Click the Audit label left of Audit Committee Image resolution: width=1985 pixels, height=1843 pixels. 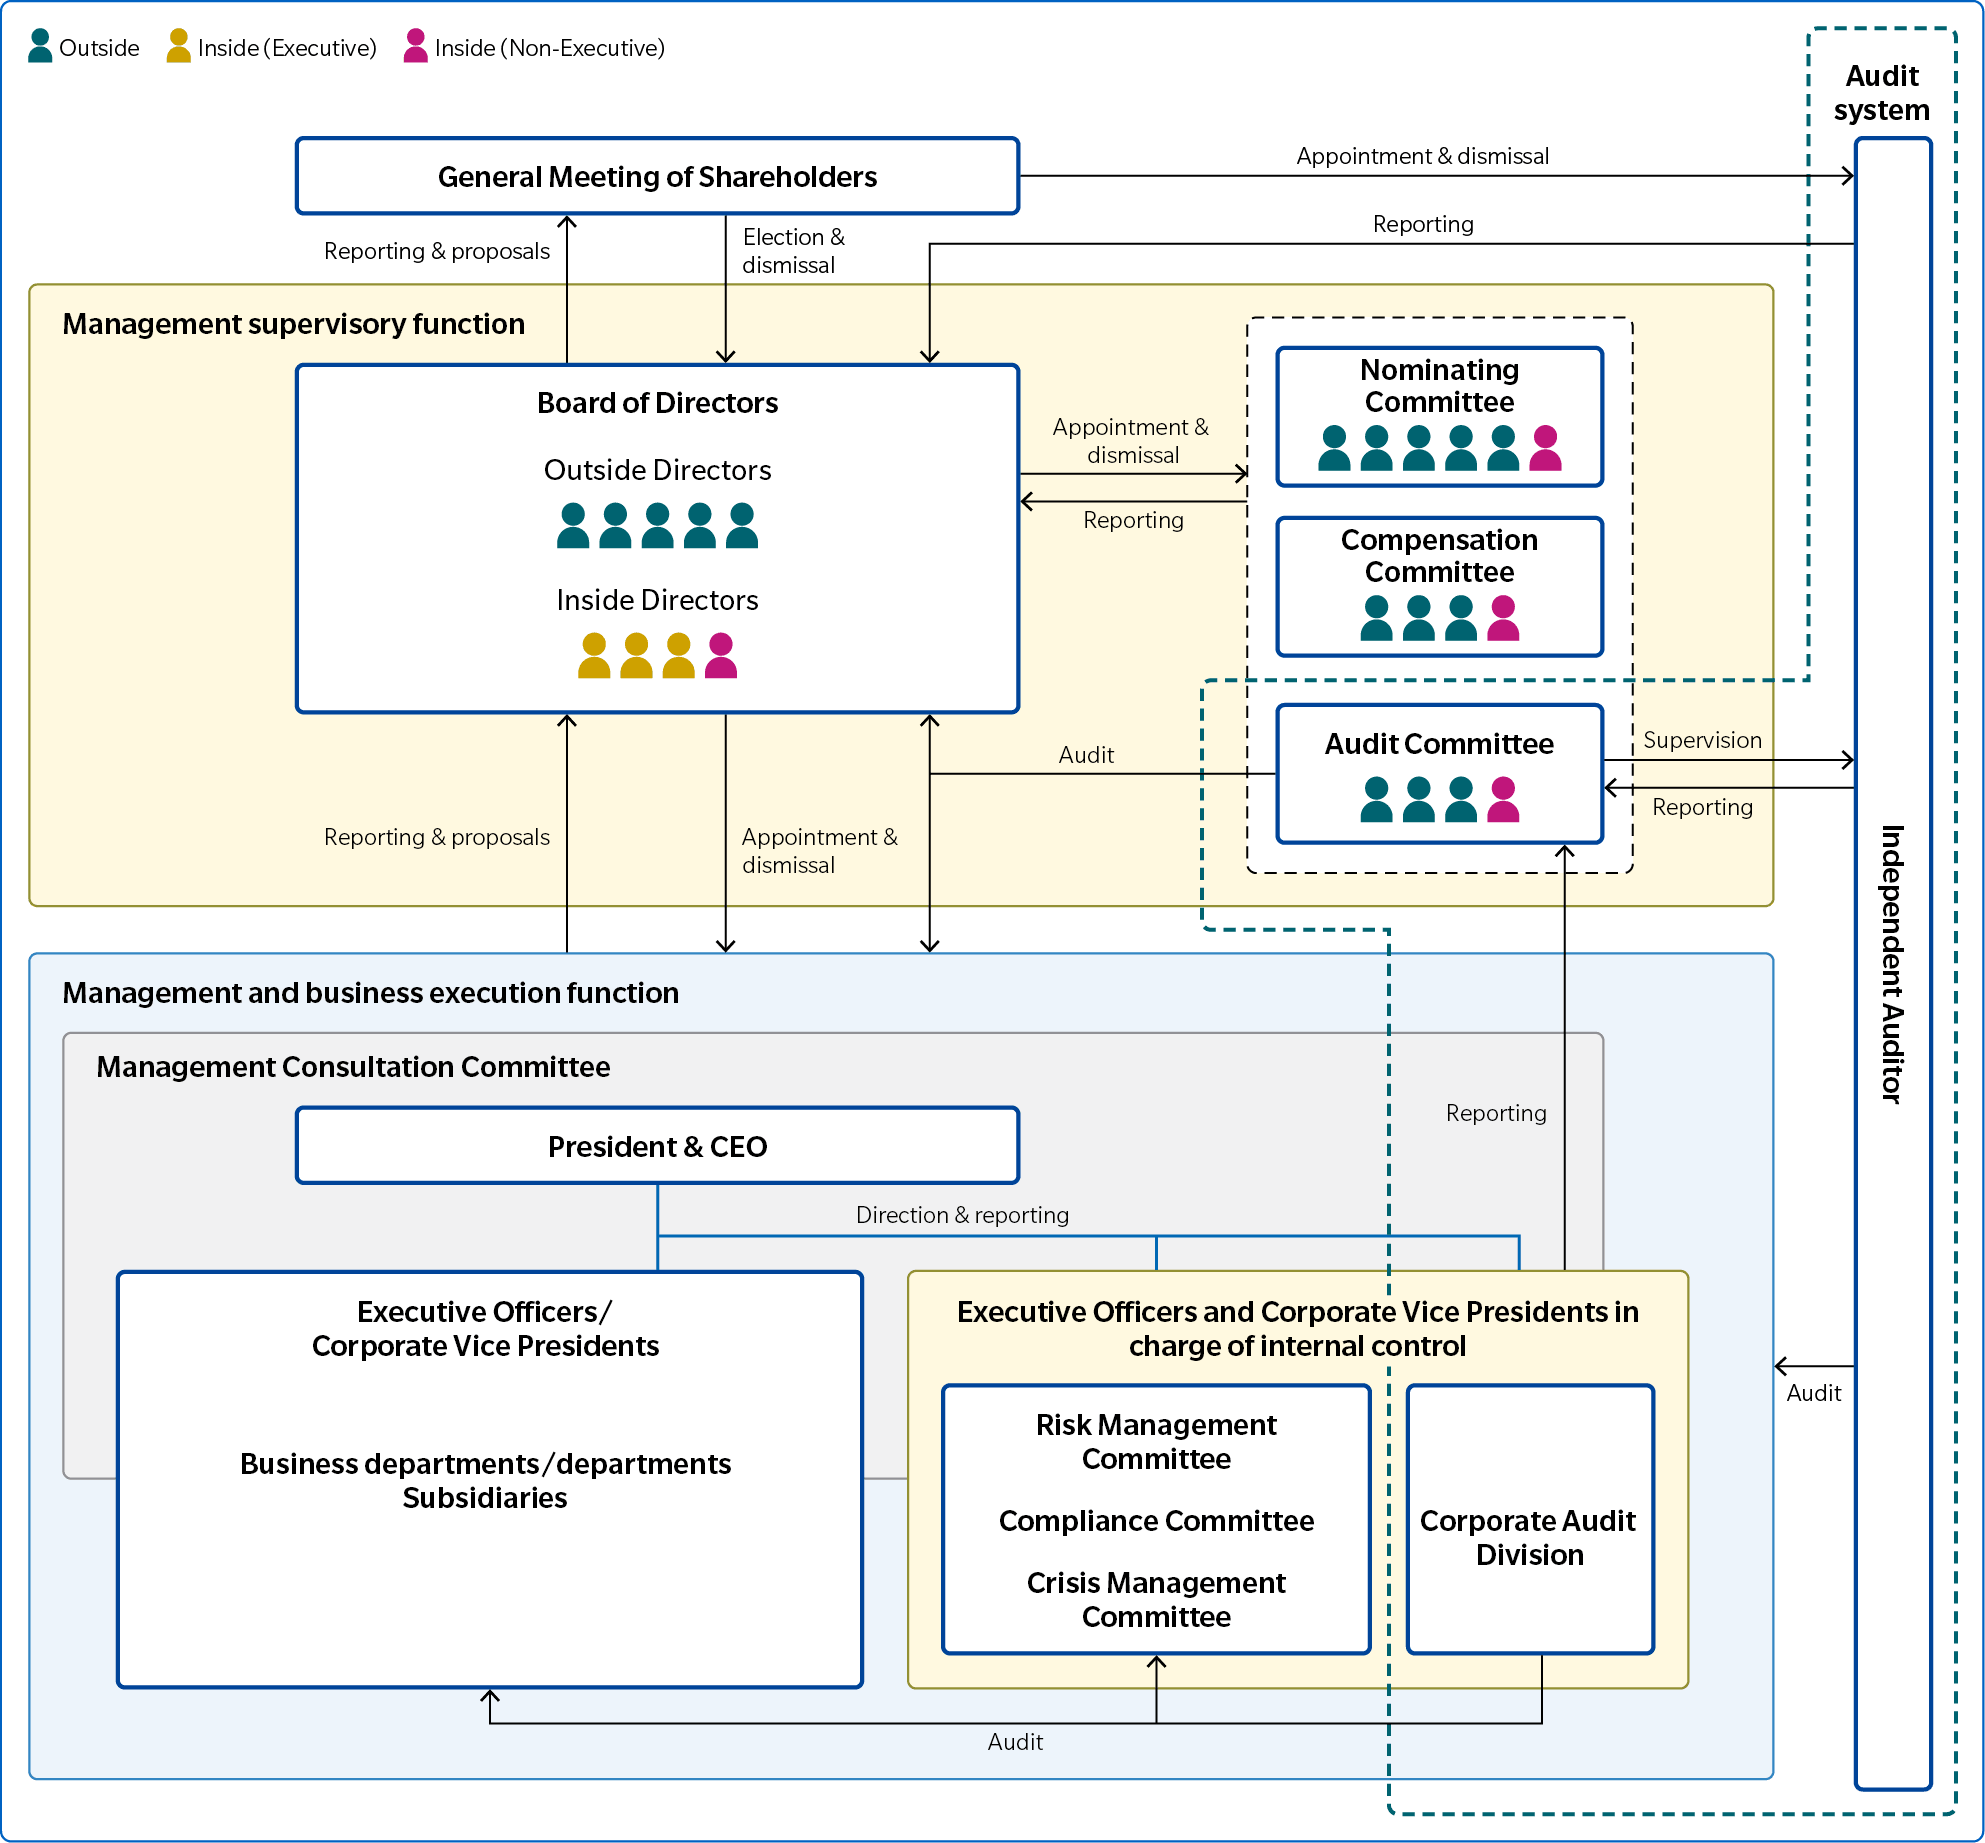coord(1086,755)
